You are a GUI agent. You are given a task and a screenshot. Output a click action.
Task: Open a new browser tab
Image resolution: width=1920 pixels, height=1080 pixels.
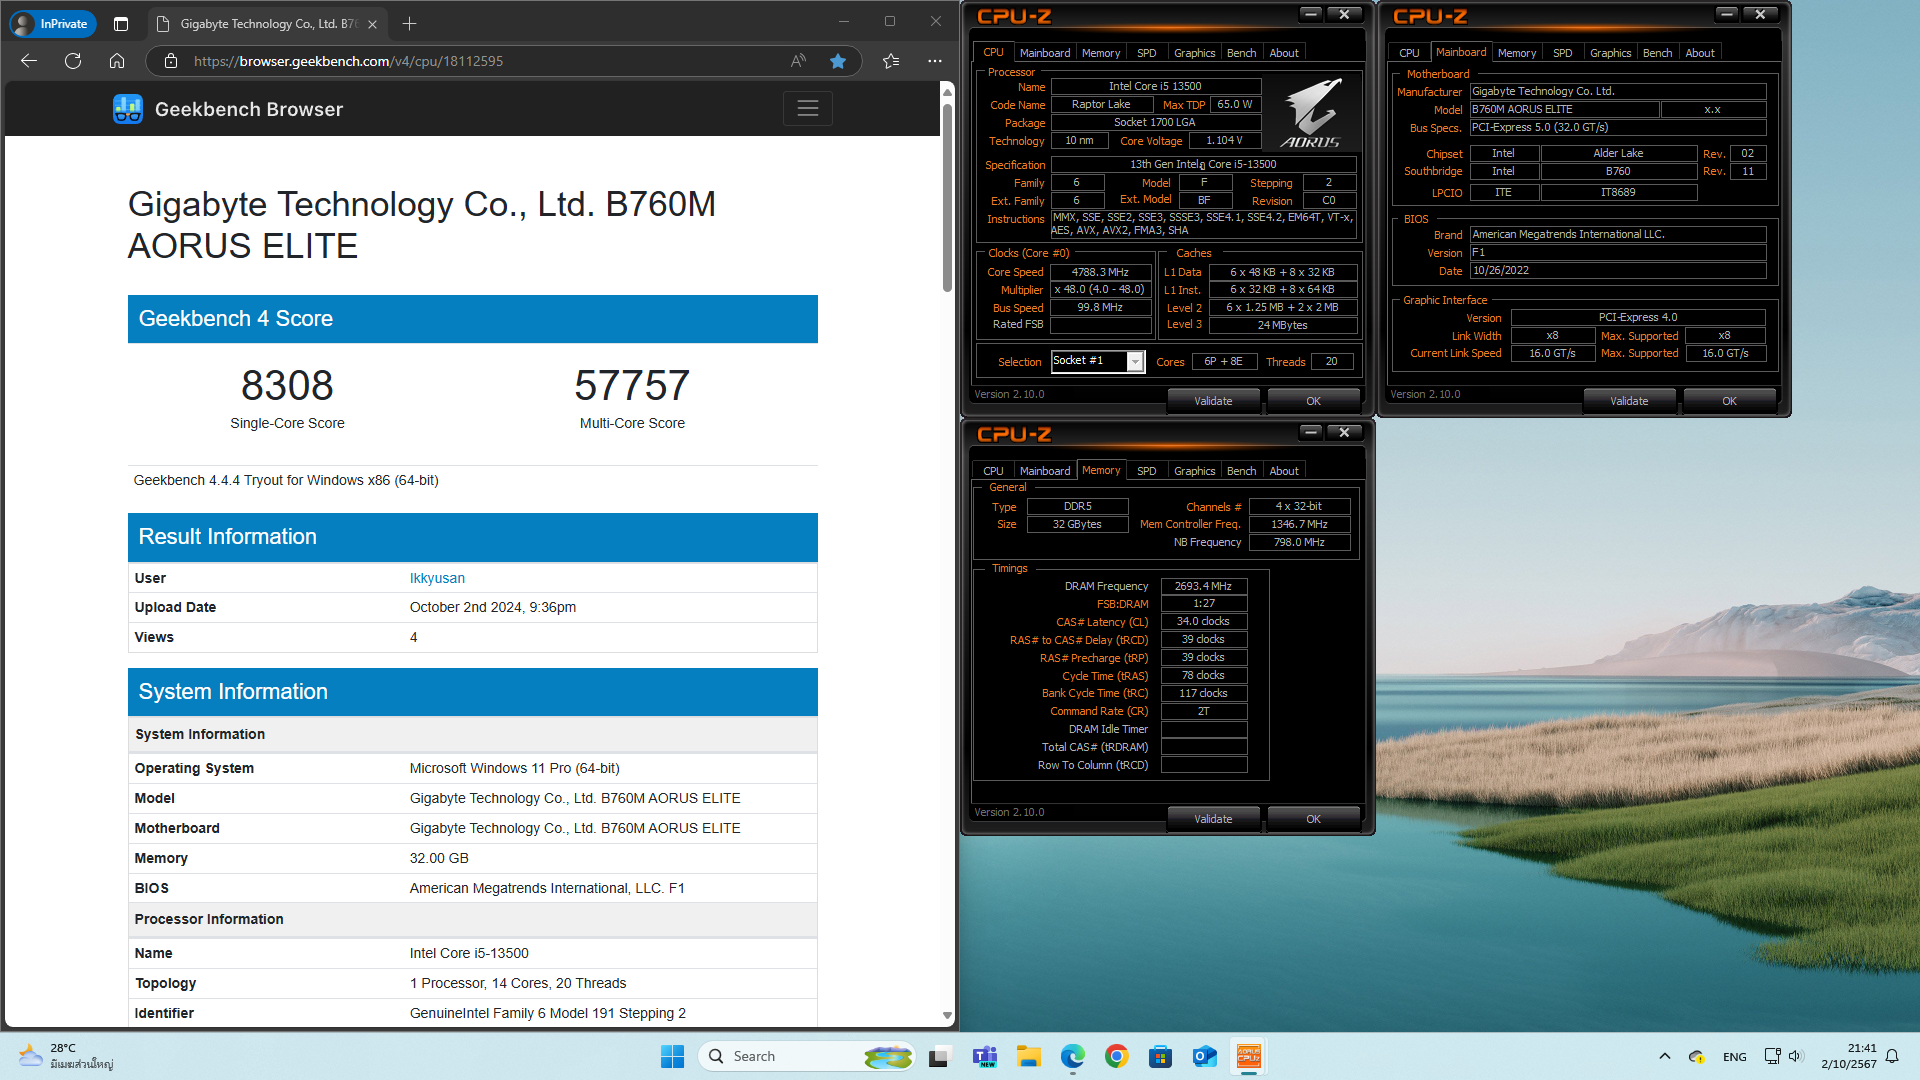pos(409,23)
